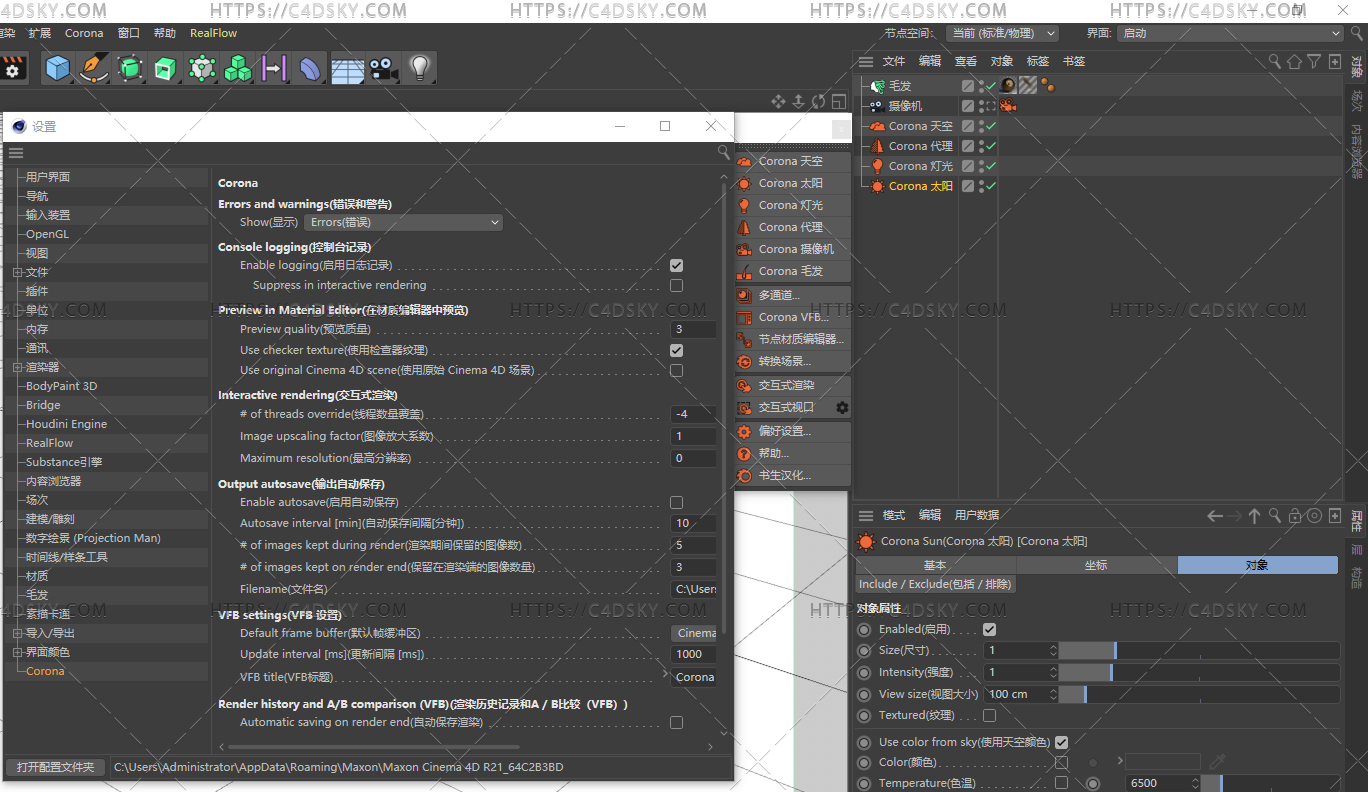This screenshot has height=792, width=1368.
Task: Toggle Automatic saving on render end checkbox
Action: [677, 722]
